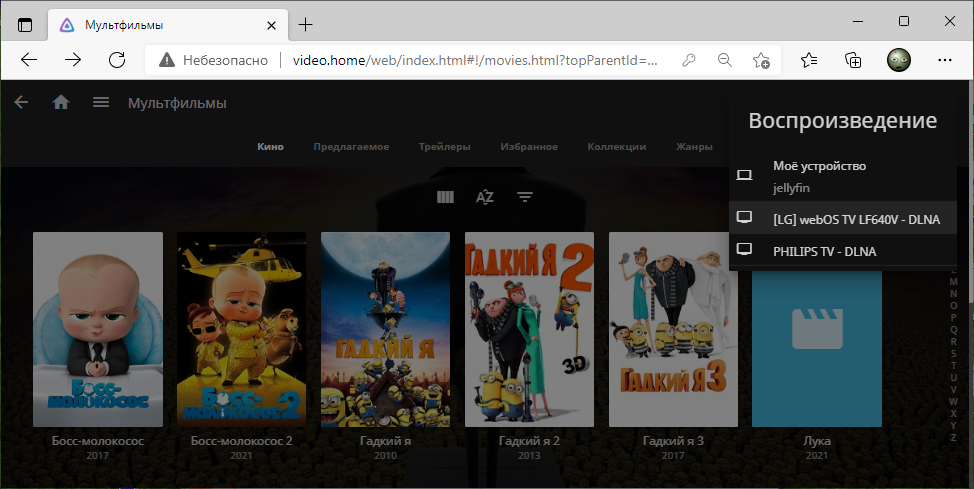The height and width of the screenshot is (489, 974).
Task: Open the A-Z sort options
Action: tap(485, 197)
